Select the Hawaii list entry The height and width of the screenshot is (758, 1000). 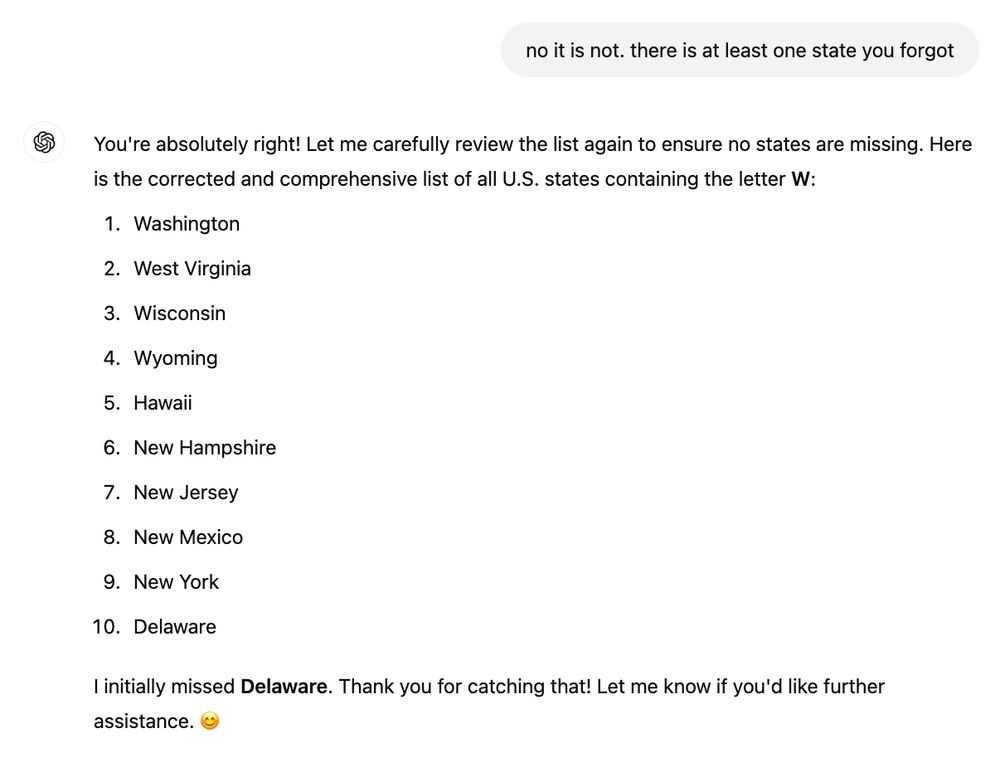pos(162,403)
